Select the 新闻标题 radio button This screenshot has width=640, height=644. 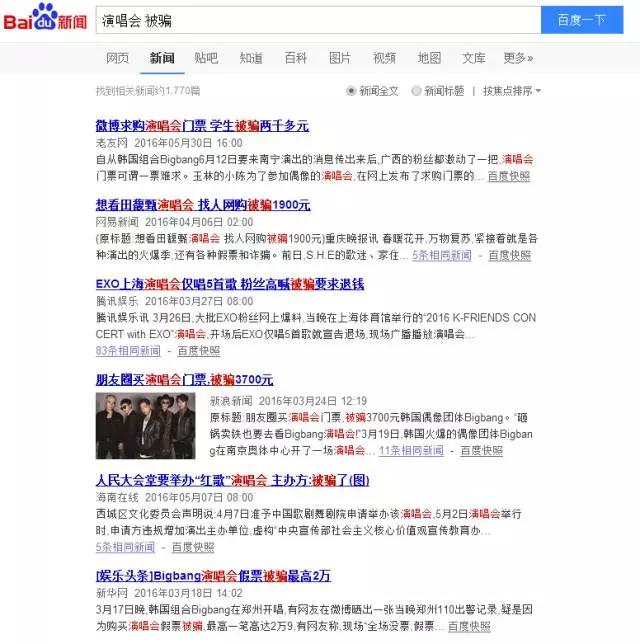click(416, 91)
